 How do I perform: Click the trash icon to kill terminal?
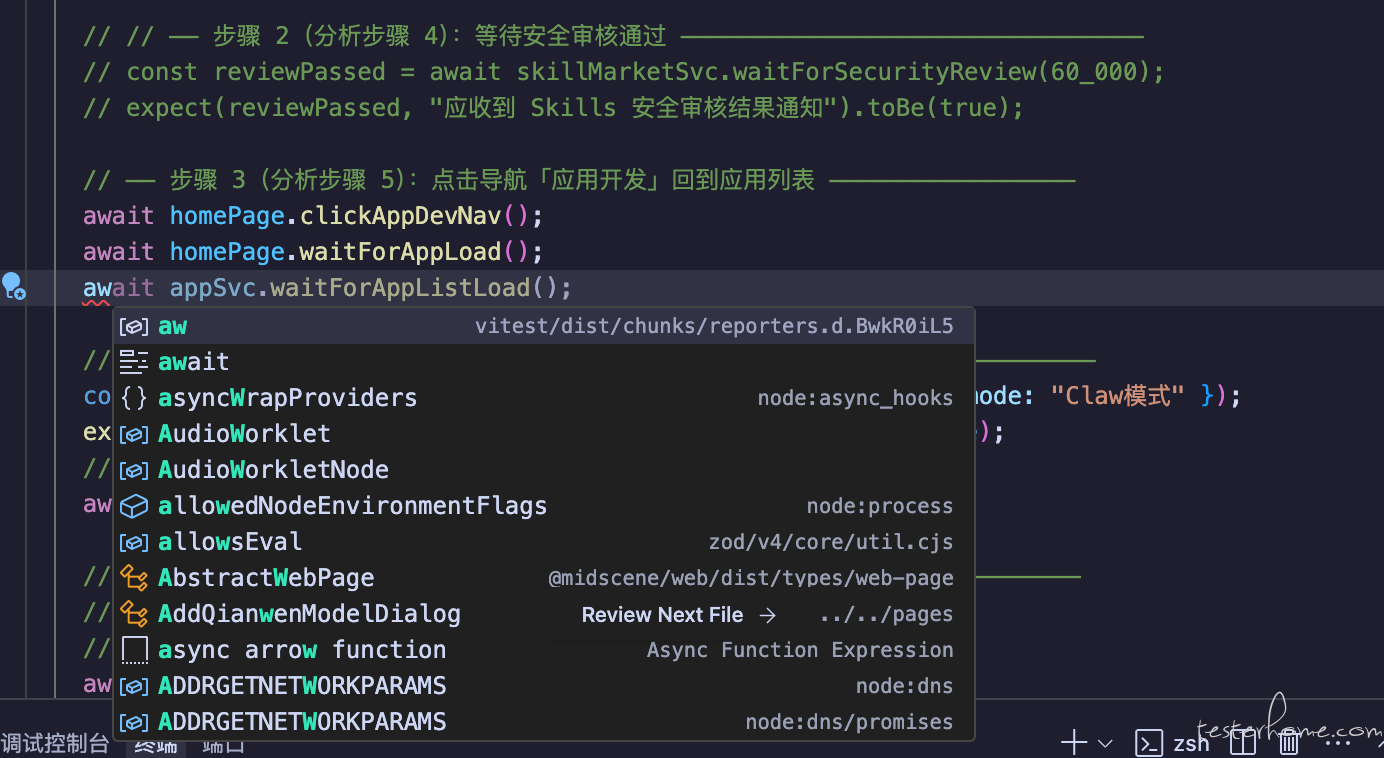click(1290, 743)
